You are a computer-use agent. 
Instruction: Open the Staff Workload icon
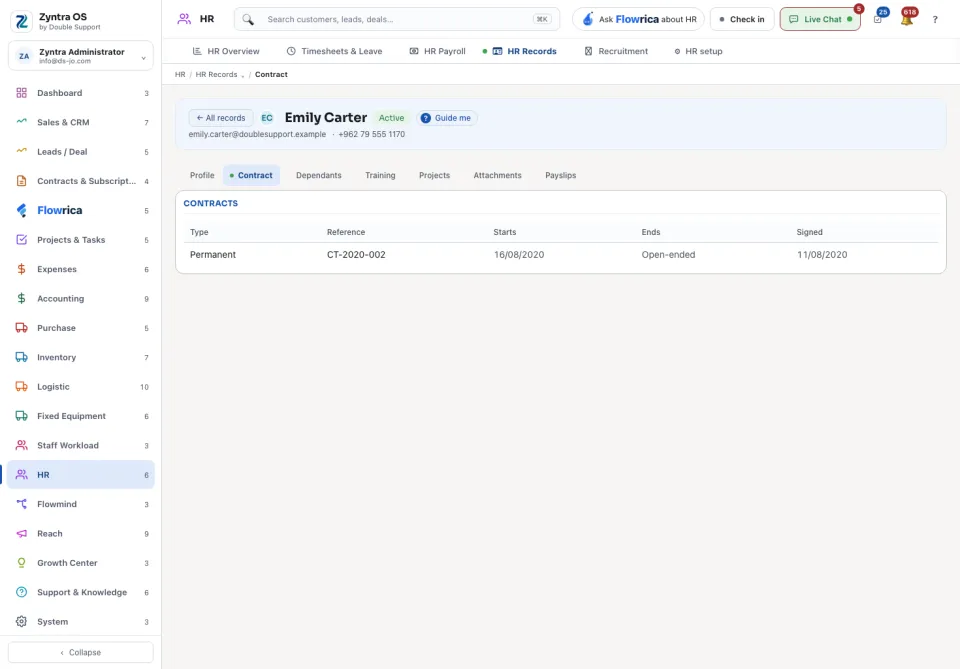(x=21, y=445)
